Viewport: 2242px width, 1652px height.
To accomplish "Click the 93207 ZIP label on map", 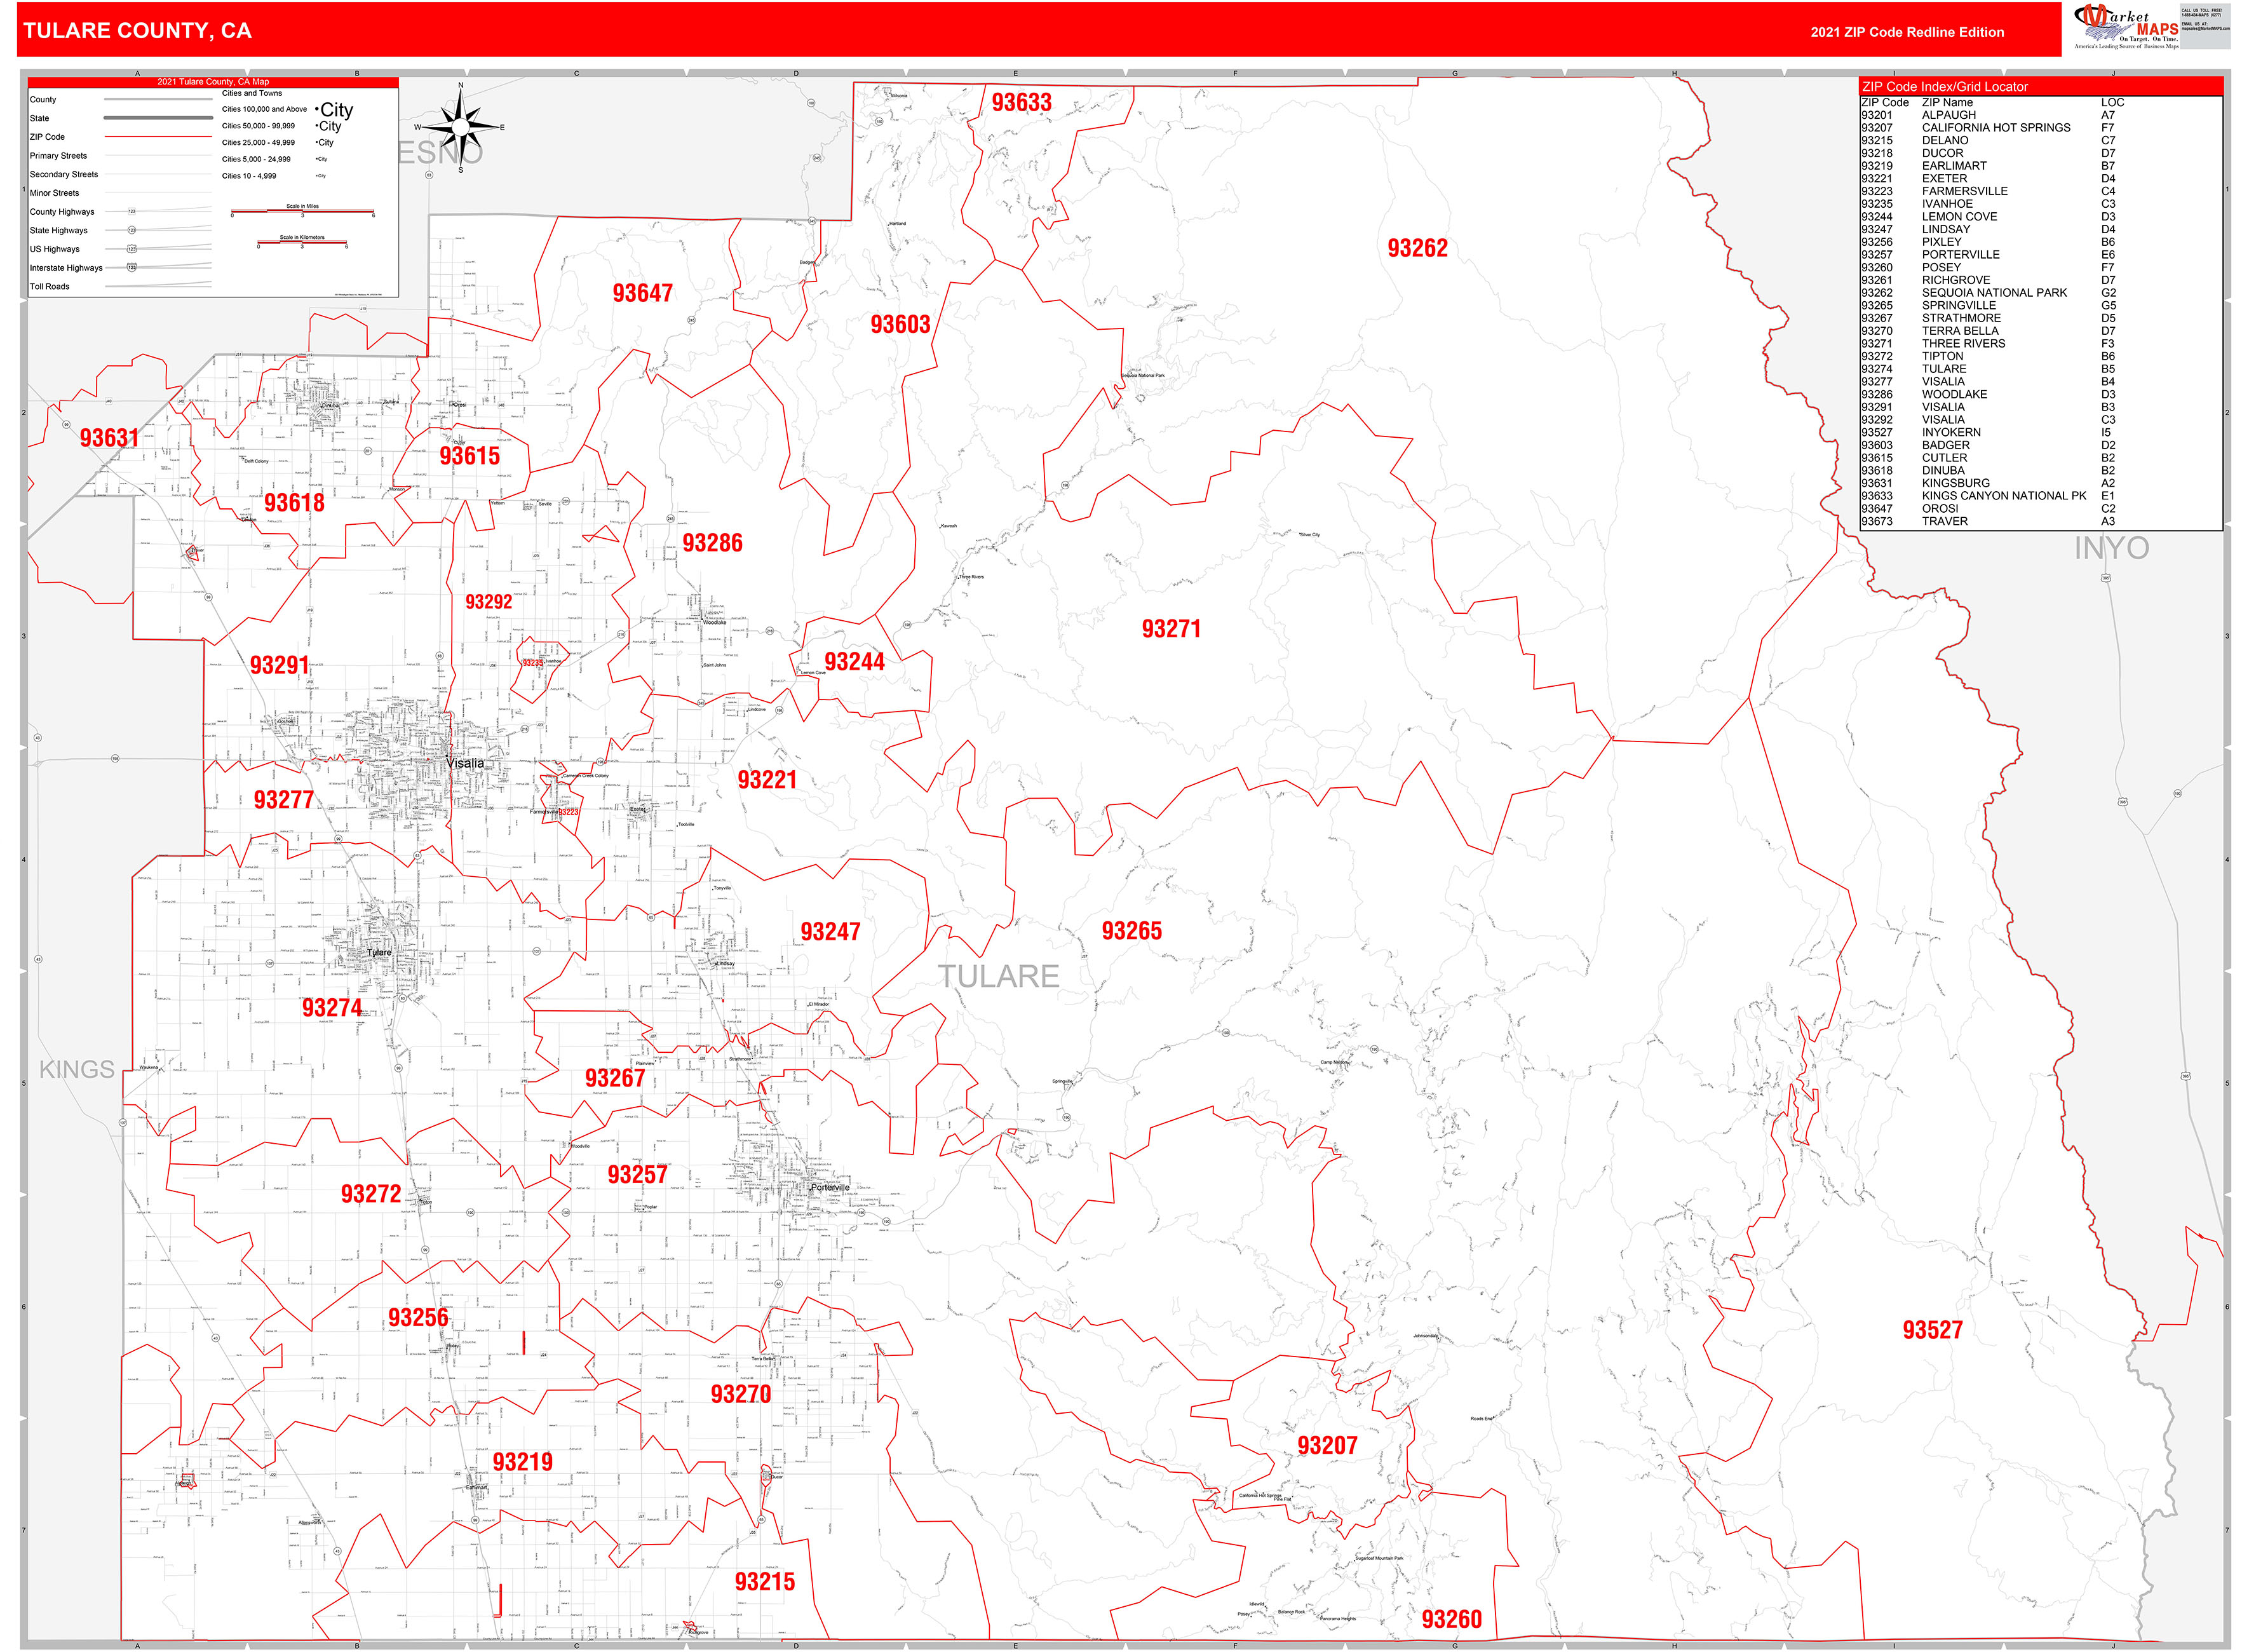I will [x=1327, y=1446].
